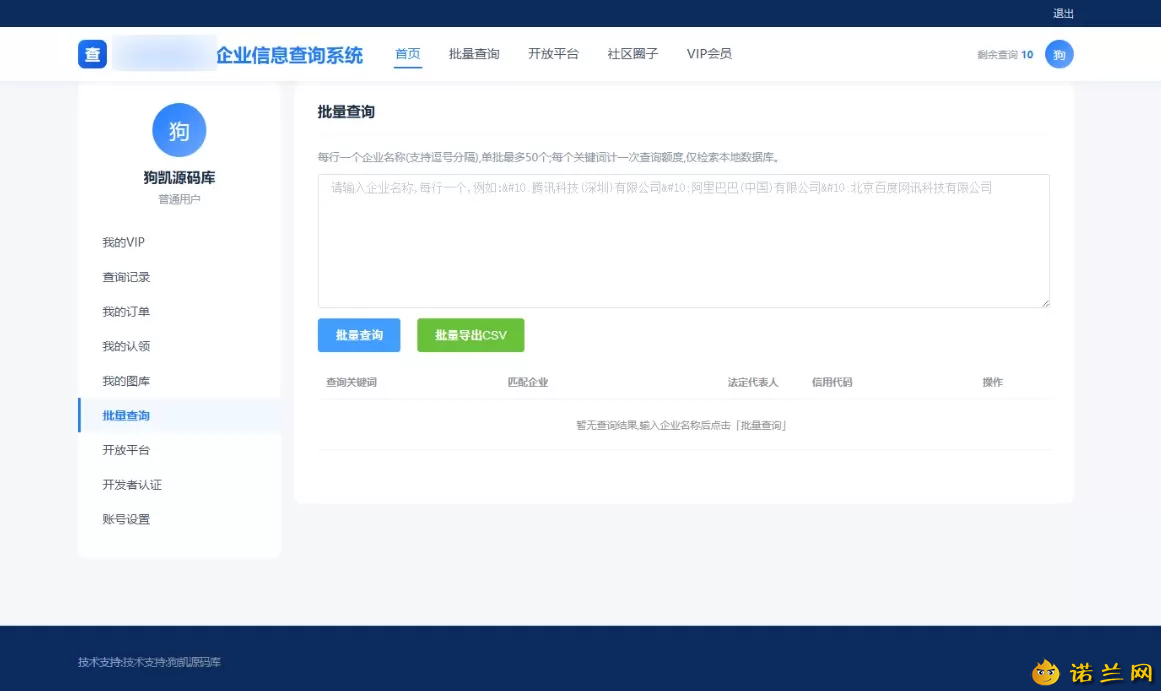Click the large 狗 profile avatar in sidebar

click(x=179, y=130)
